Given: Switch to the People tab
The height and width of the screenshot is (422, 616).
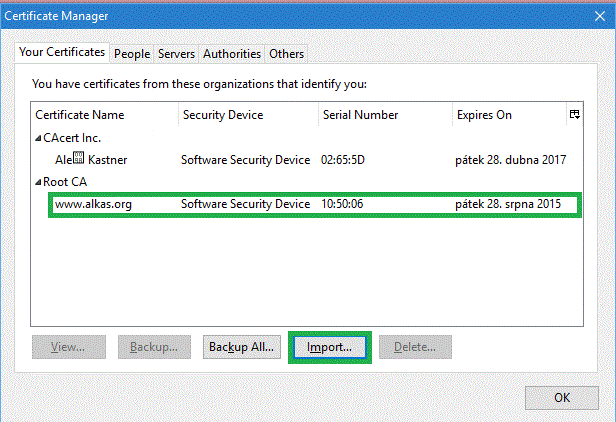Looking at the screenshot, I should (x=131, y=54).
